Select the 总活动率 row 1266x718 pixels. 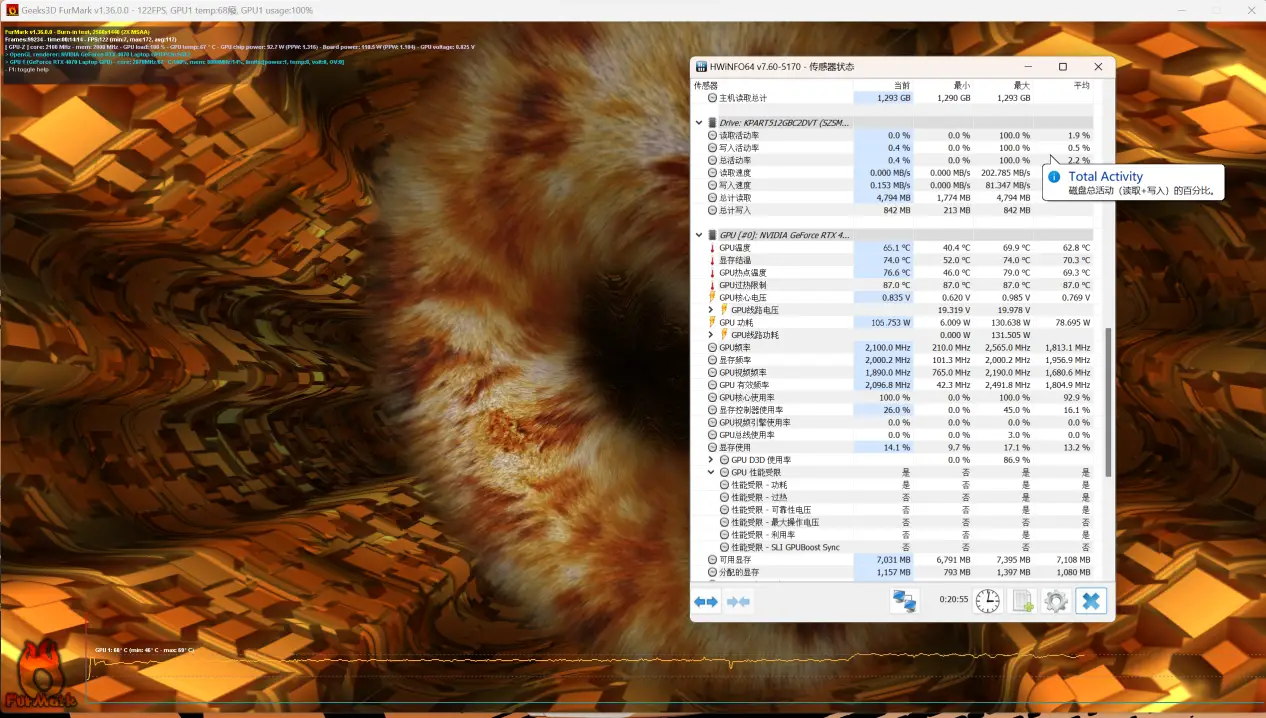pyautogui.click(x=893, y=160)
